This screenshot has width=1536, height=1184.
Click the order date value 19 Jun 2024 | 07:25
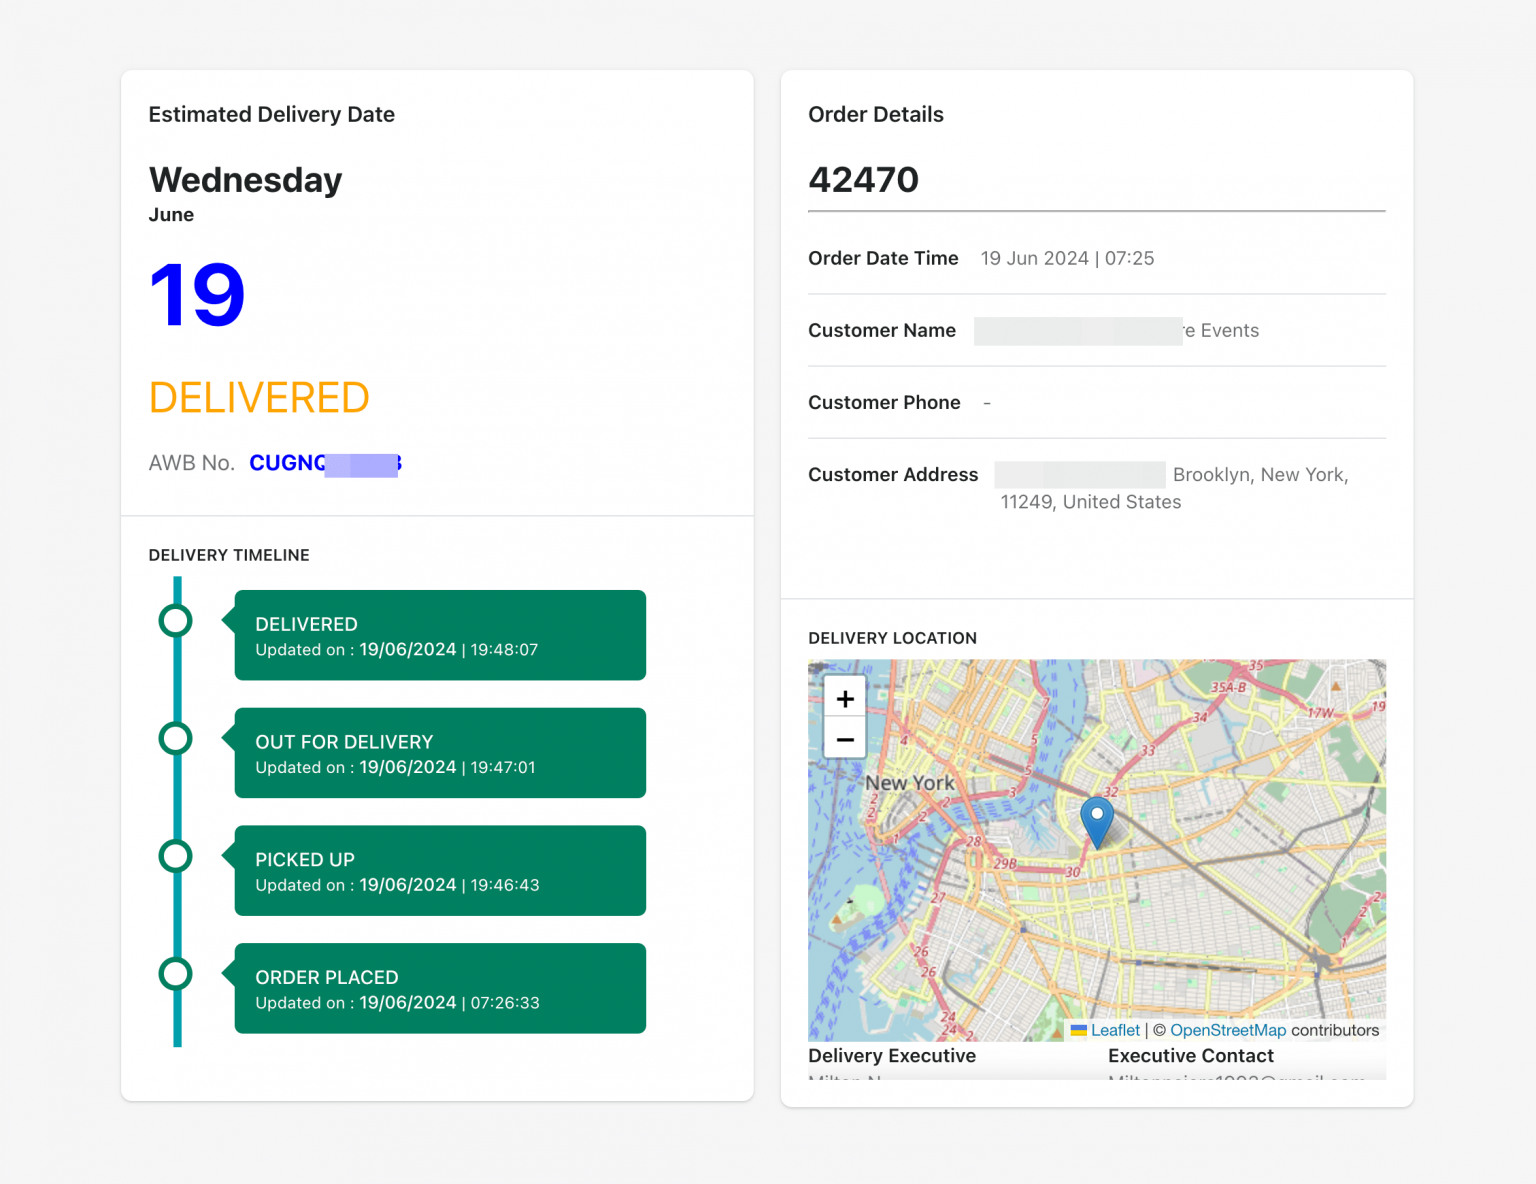[x=1067, y=258]
